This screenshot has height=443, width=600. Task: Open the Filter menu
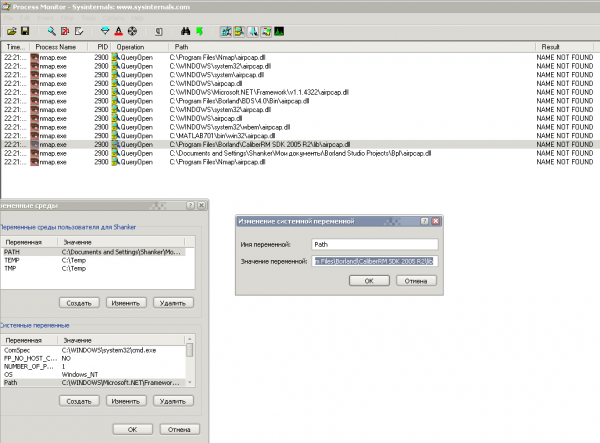pos(67,18)
